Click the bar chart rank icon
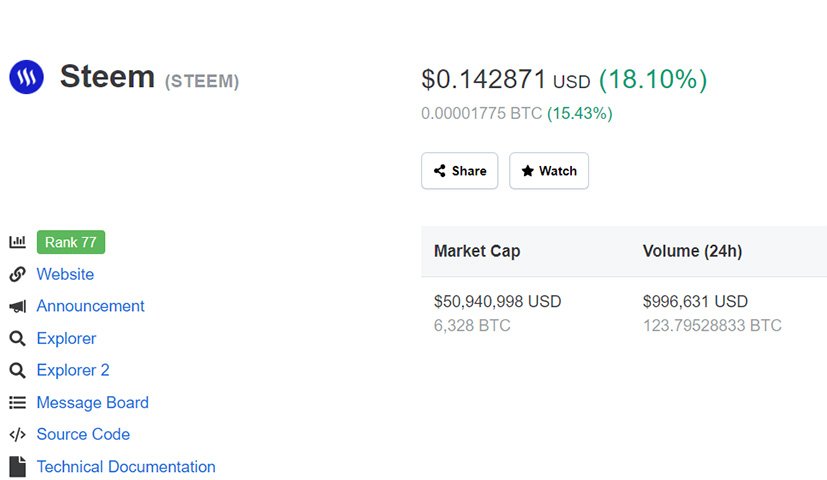 tap(17, 242)
